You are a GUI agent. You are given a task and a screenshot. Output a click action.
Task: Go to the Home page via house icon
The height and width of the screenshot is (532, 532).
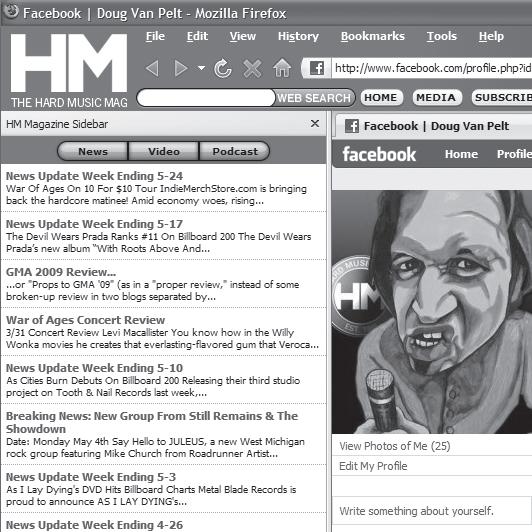282,68
